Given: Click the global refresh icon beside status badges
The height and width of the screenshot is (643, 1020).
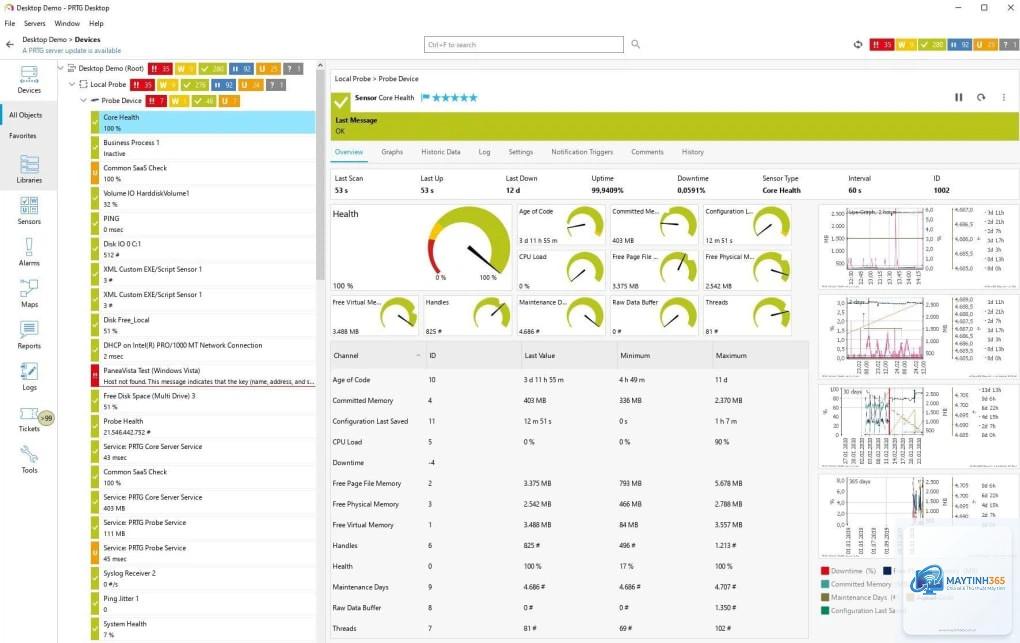Looking at the screenshot, I should 858,44.
